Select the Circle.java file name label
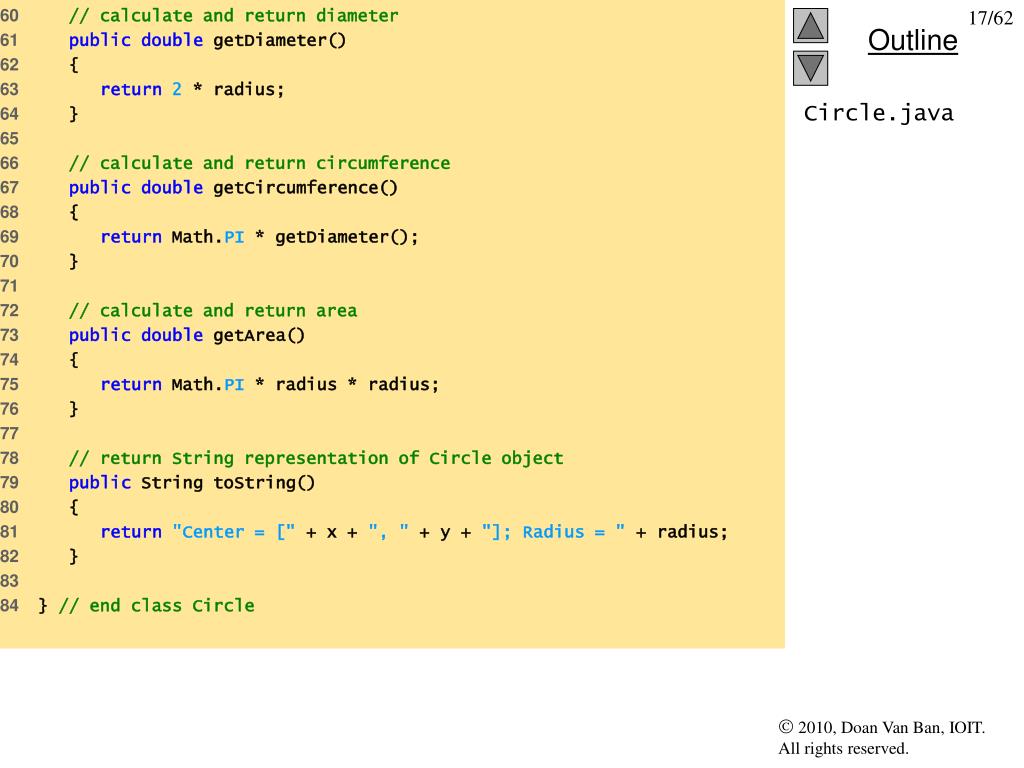 pyautogui.click(x=878, y=113)
